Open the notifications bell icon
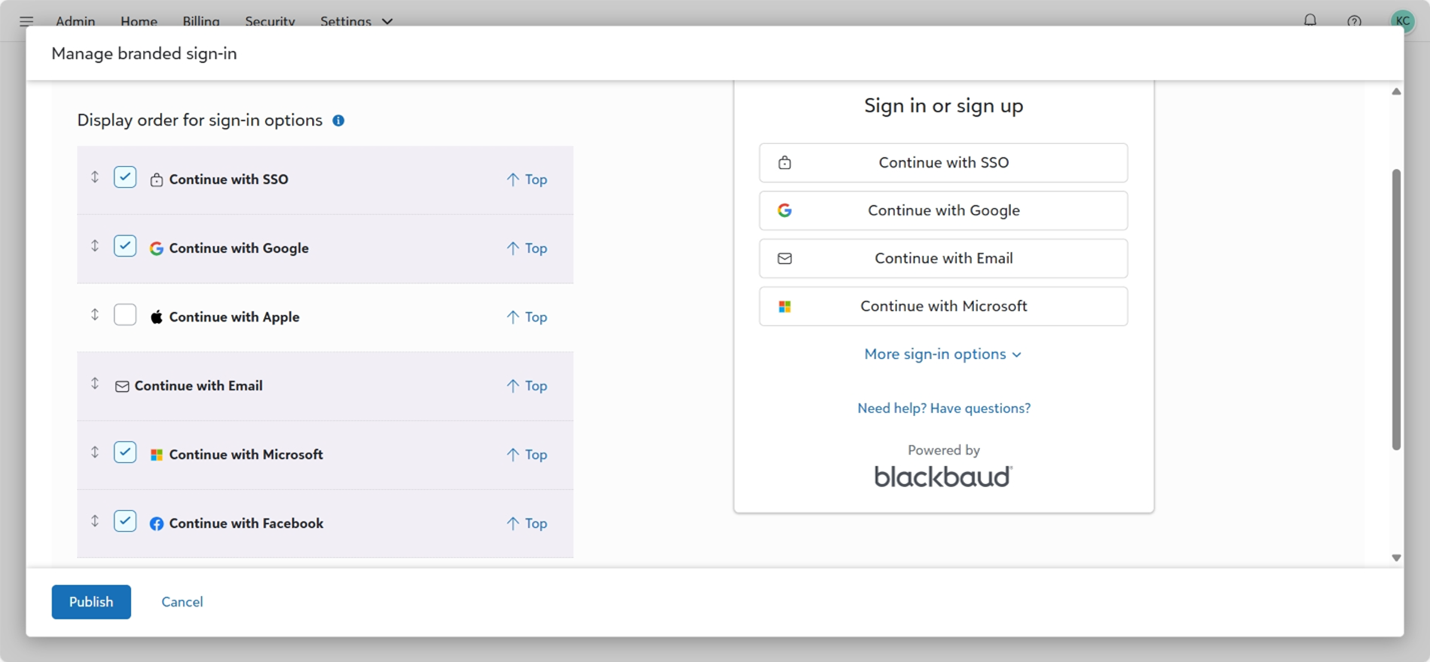This screenshot has height=662, width=1430. point(1309,20)
